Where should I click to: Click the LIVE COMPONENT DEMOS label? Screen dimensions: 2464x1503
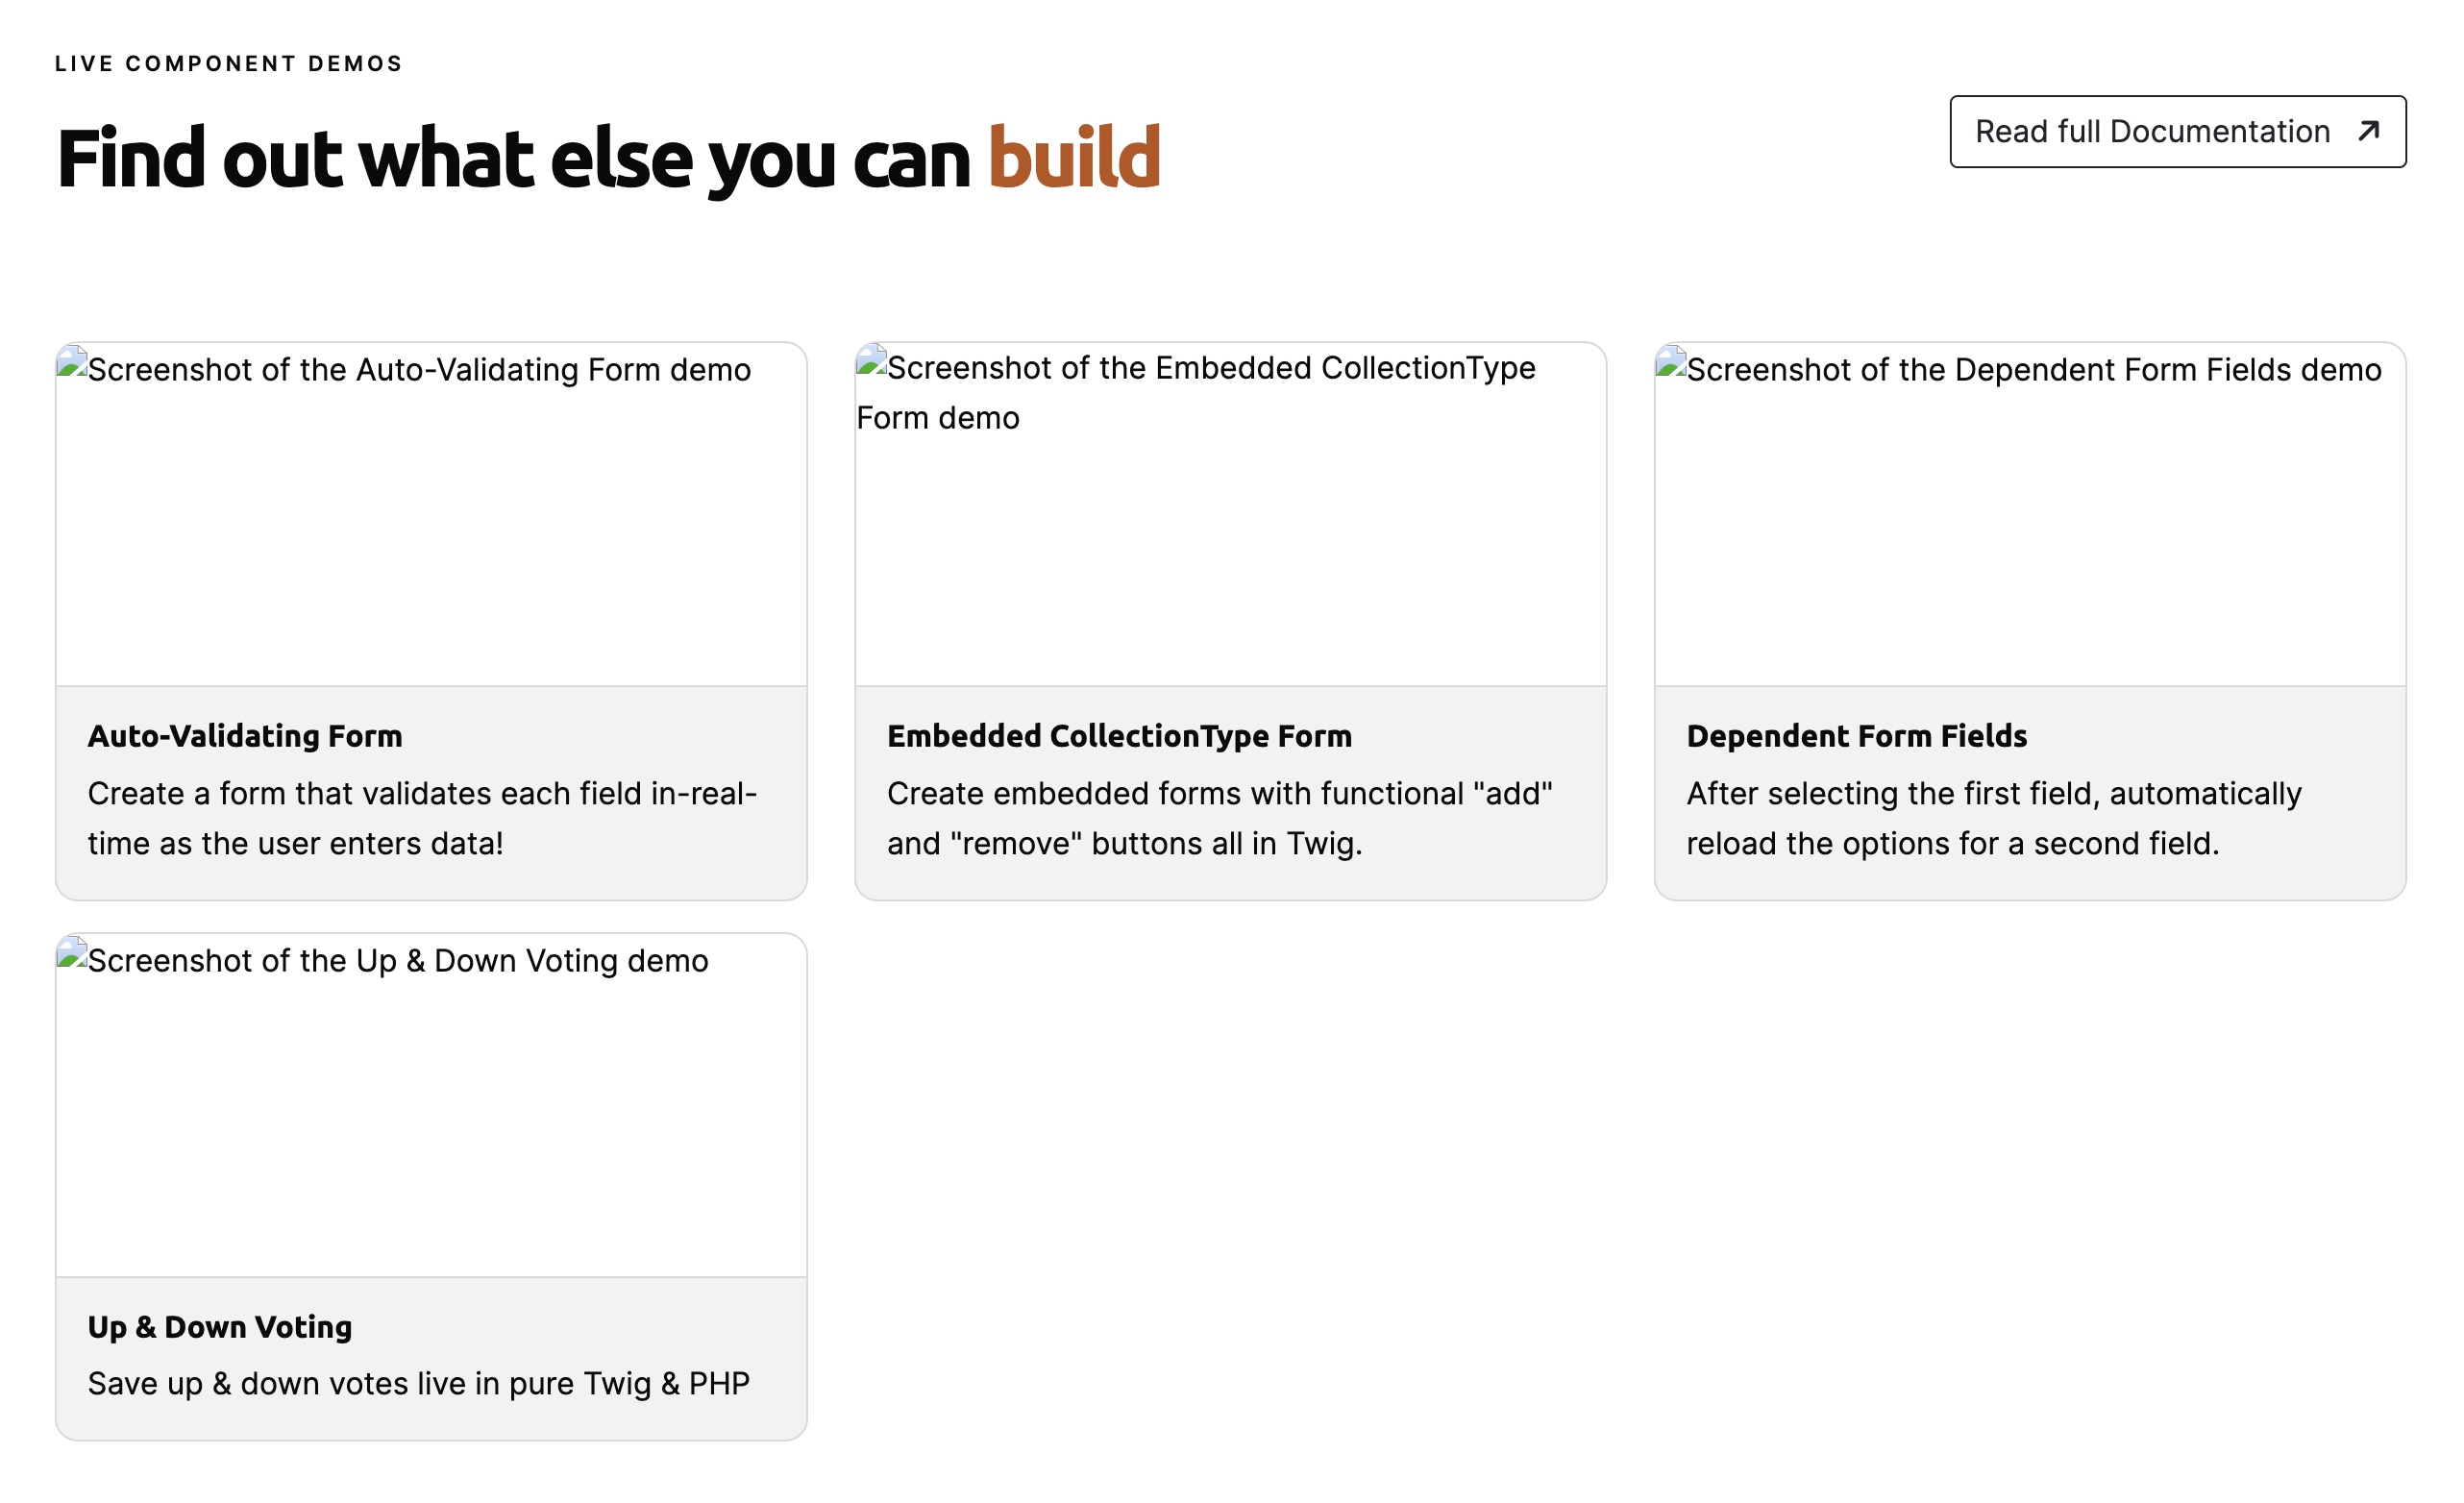pyautogui.click(x=229, y=63)
